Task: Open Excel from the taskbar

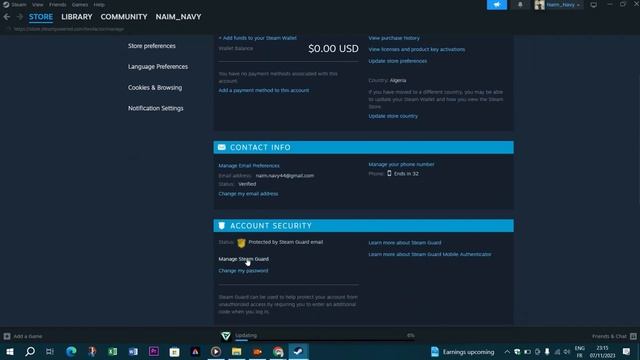Action: point(113,351)
